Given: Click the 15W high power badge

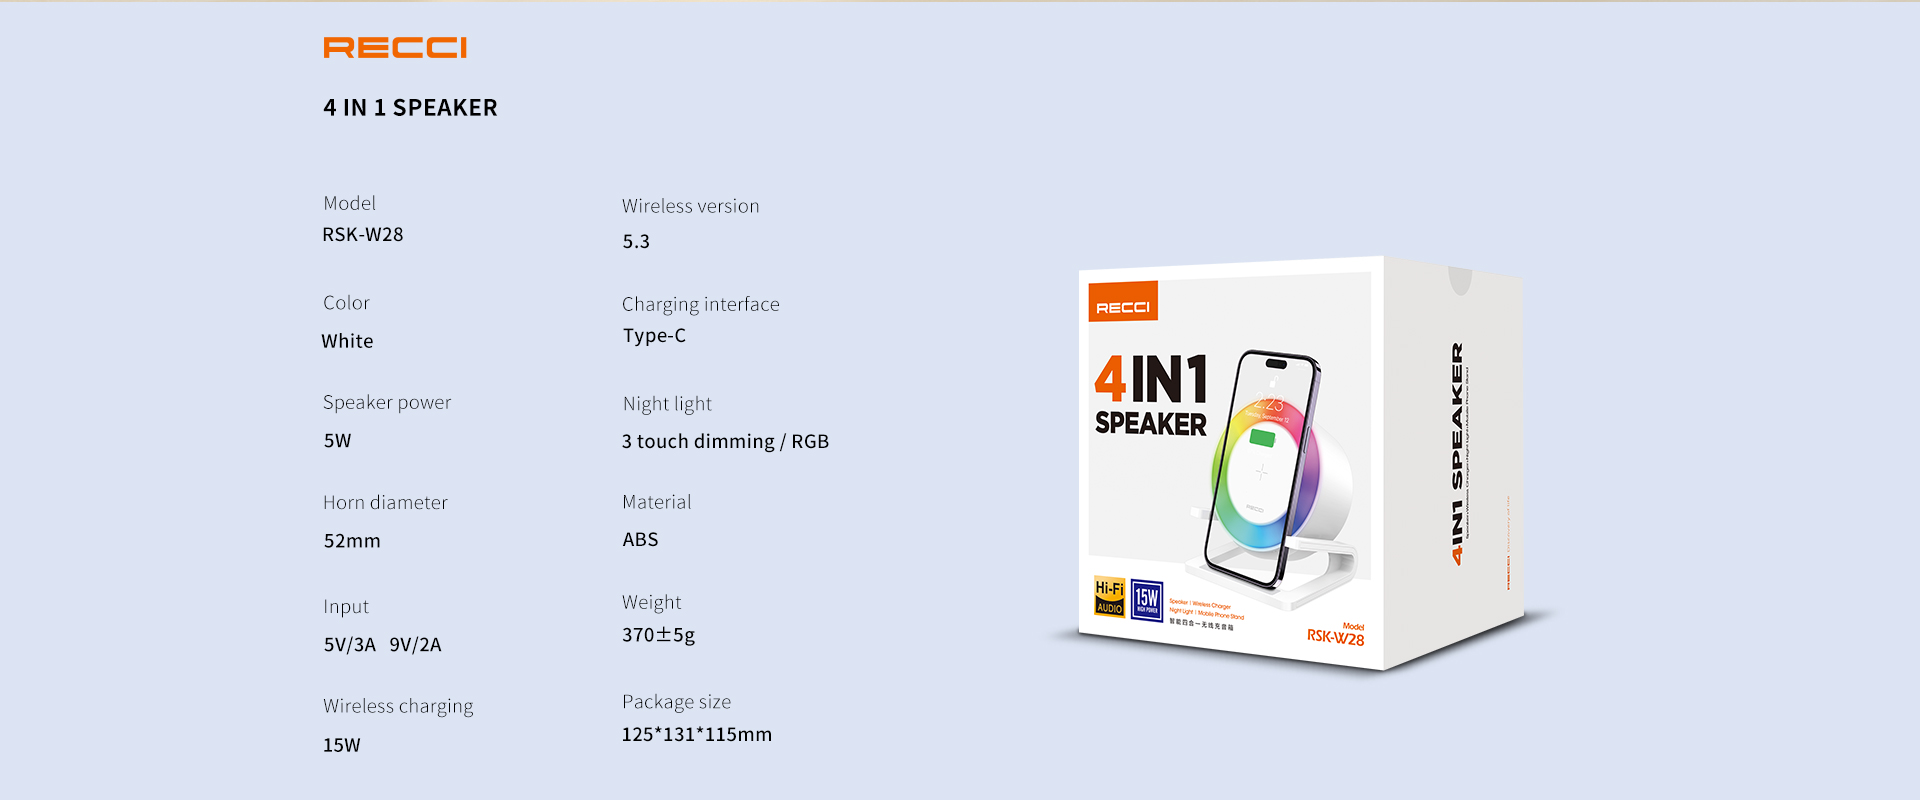Looking at the screenshot, I should click(1147, 600).
